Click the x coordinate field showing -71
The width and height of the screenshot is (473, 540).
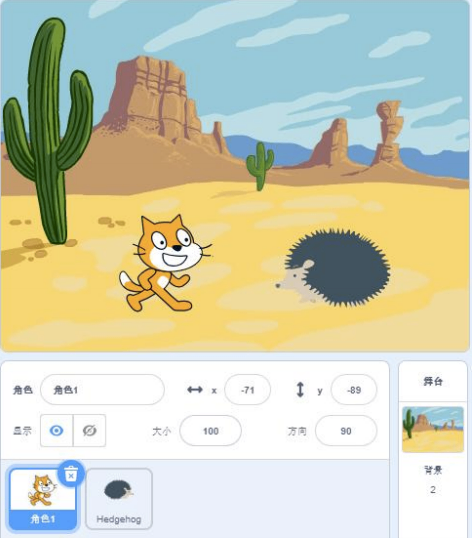pos(247,390)
